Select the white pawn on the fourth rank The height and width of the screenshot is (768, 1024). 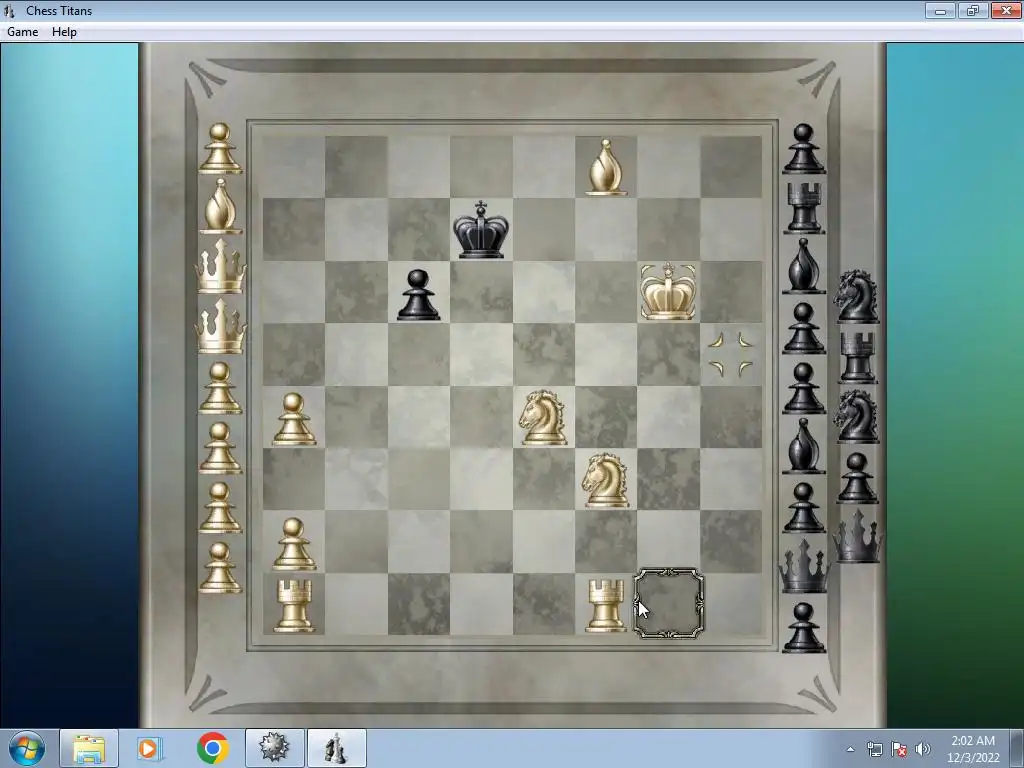coord(294,419)
